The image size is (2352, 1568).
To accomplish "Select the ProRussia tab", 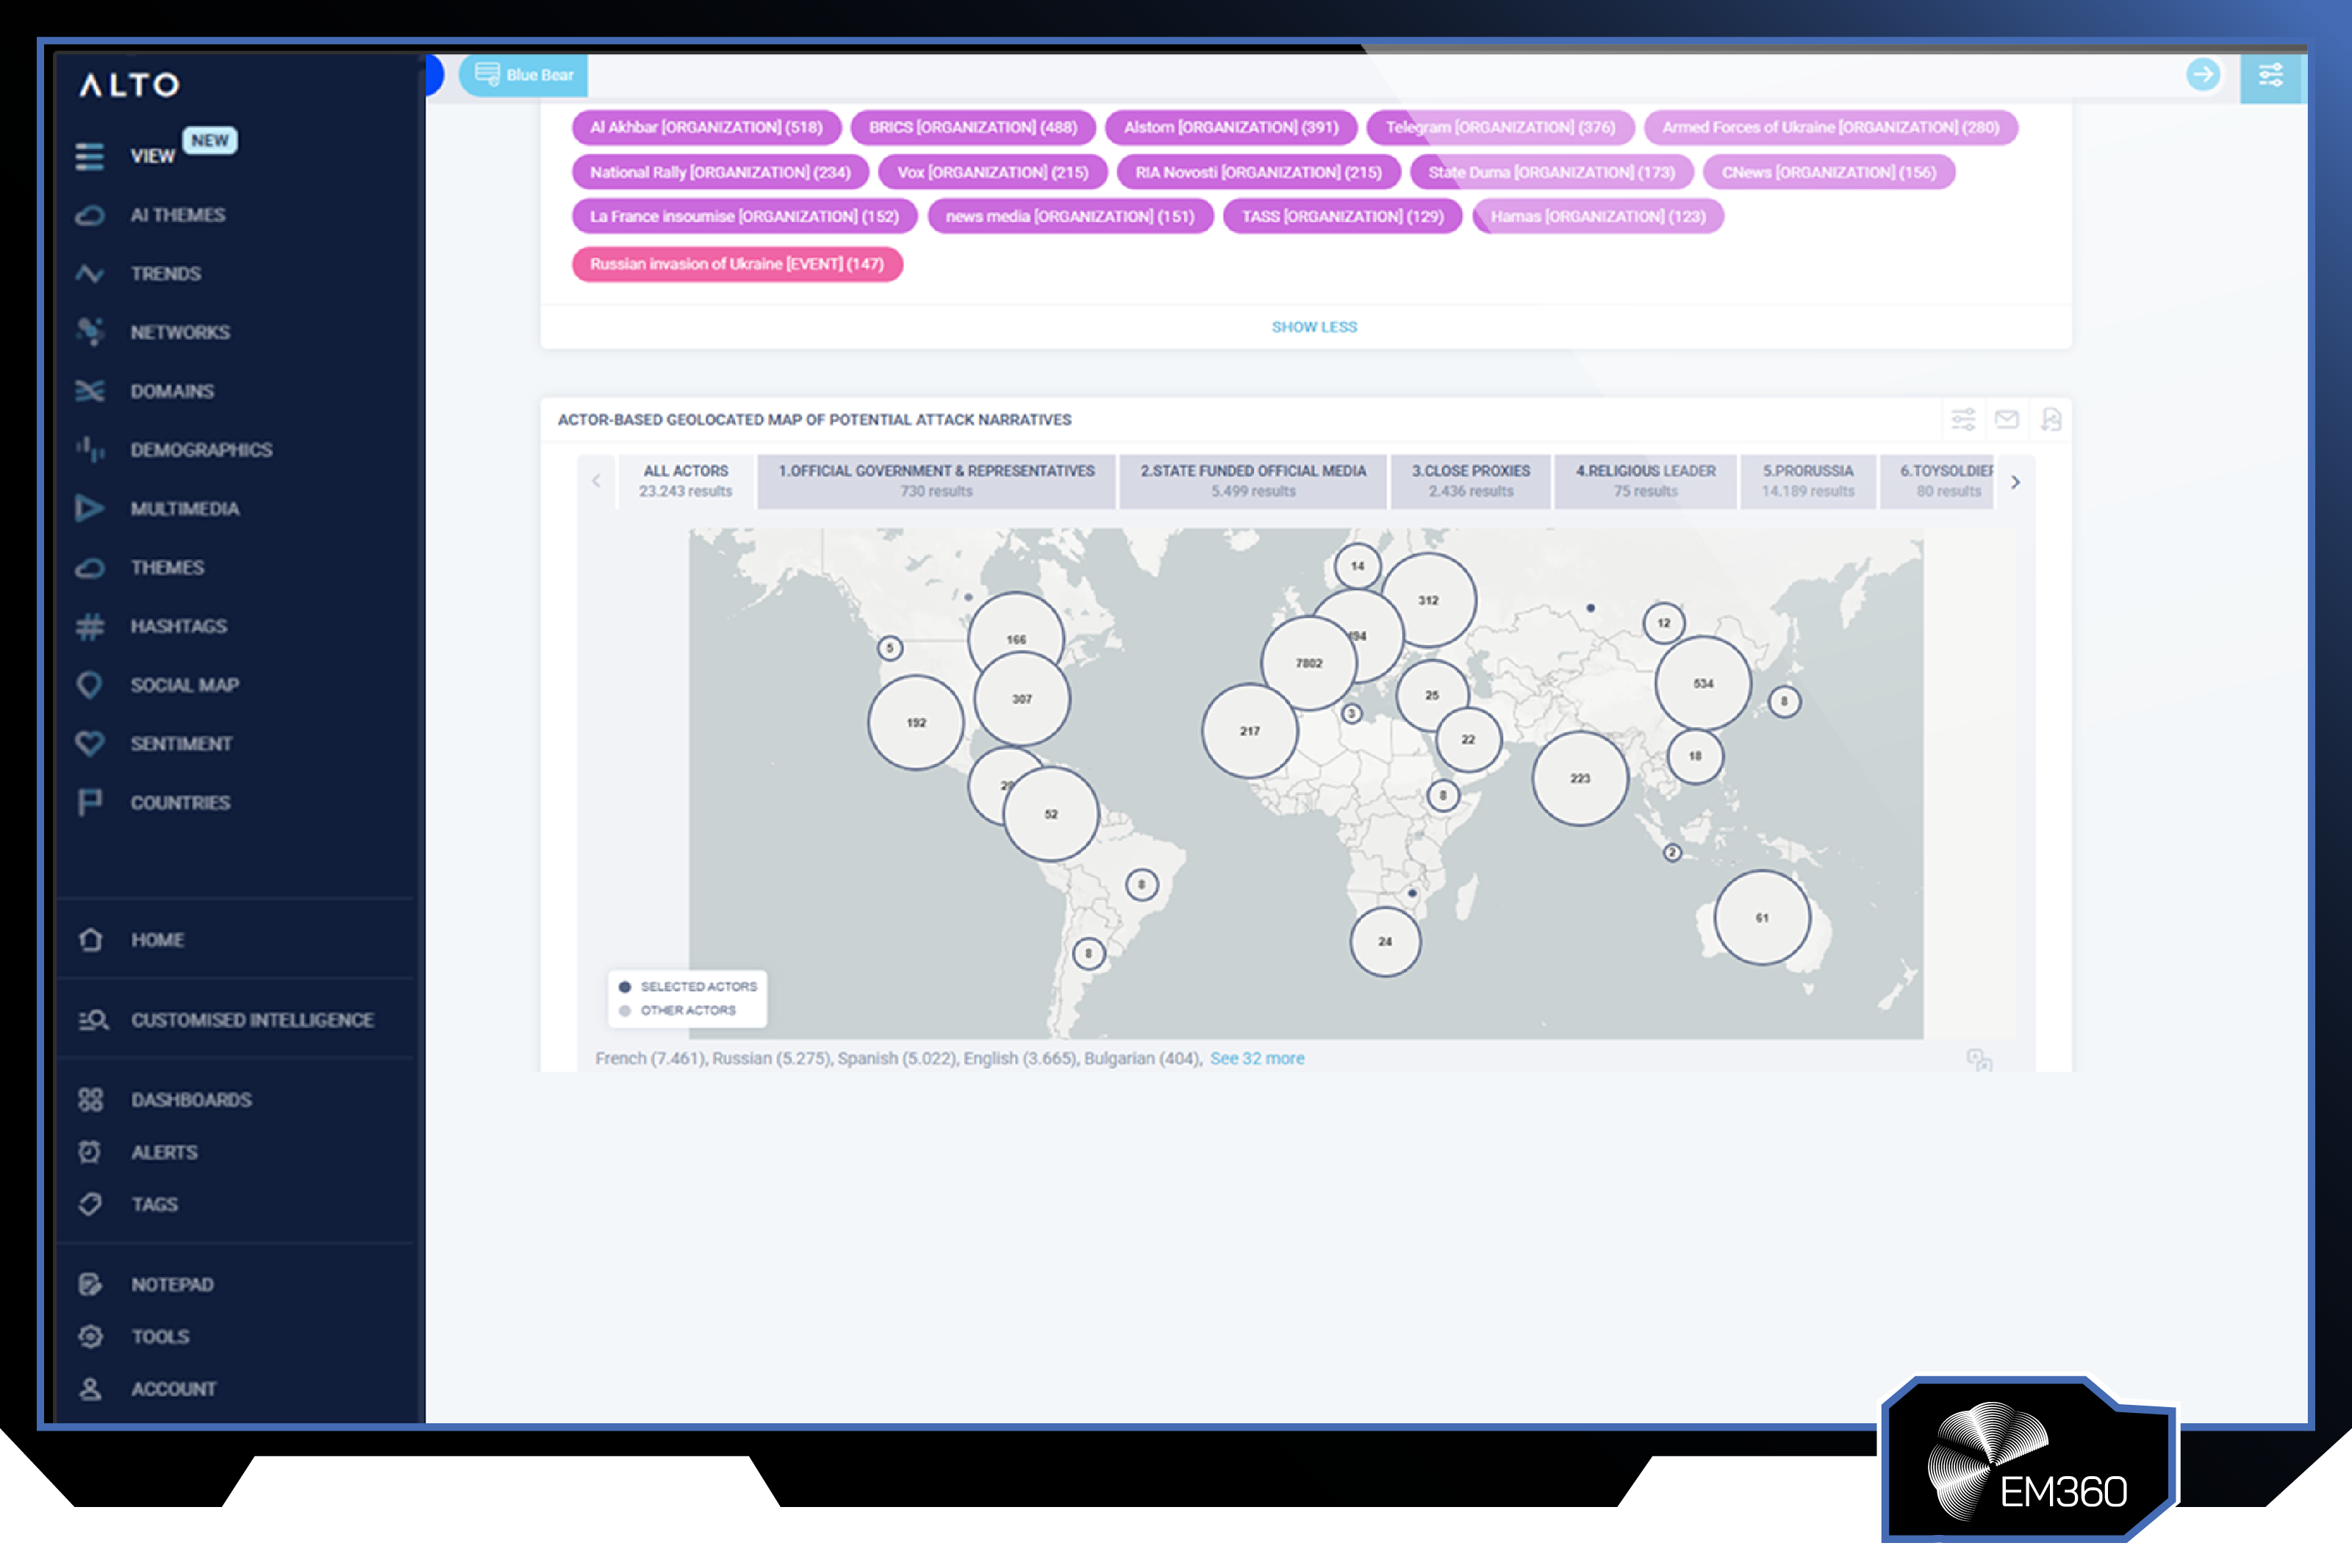I will (x=1808, y=481).
